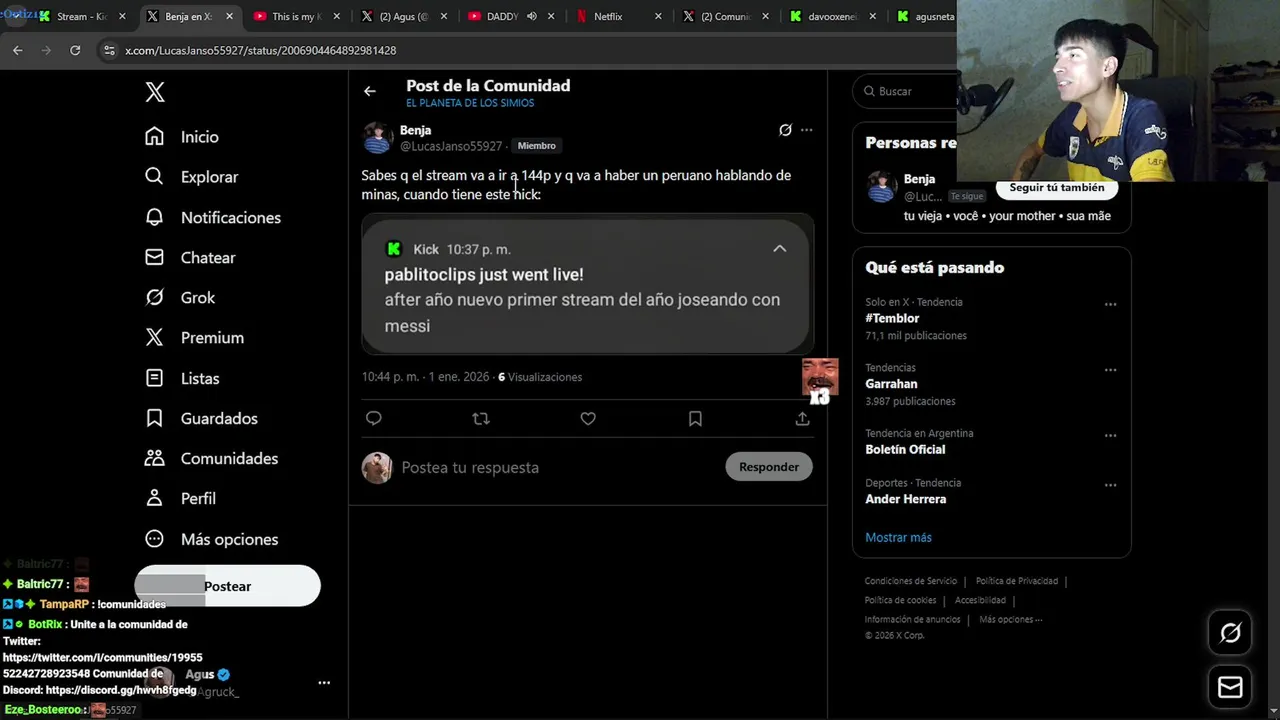This screenshot has width=1280, height=720.
Task: Open options for the Garrahan trend
Action: click(x=1110, y=370)
